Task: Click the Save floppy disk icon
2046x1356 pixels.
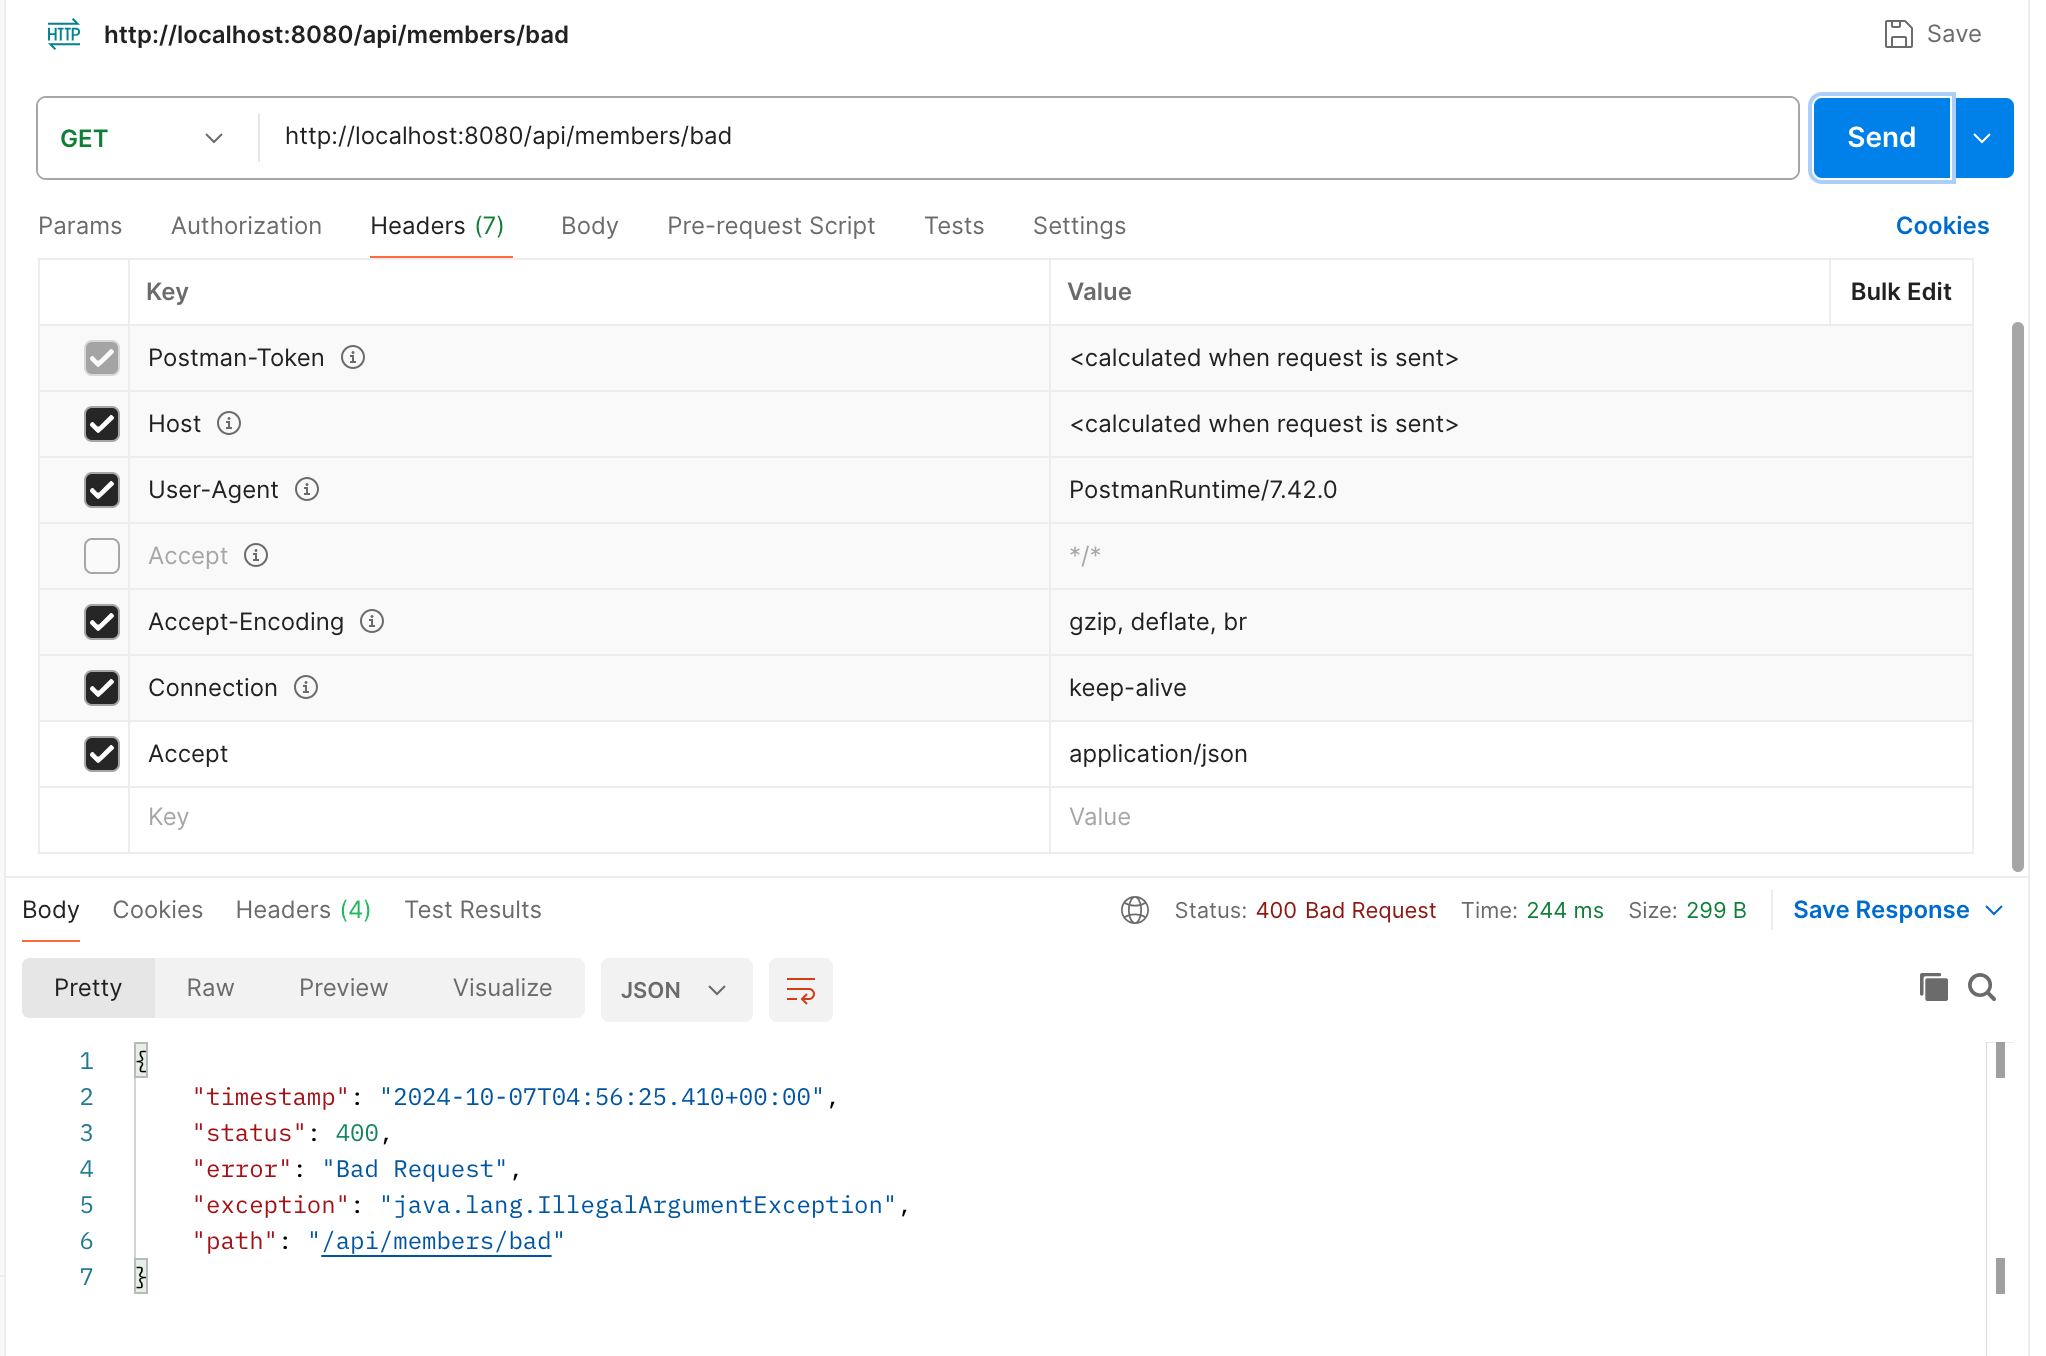Action: click(1897, 34)
